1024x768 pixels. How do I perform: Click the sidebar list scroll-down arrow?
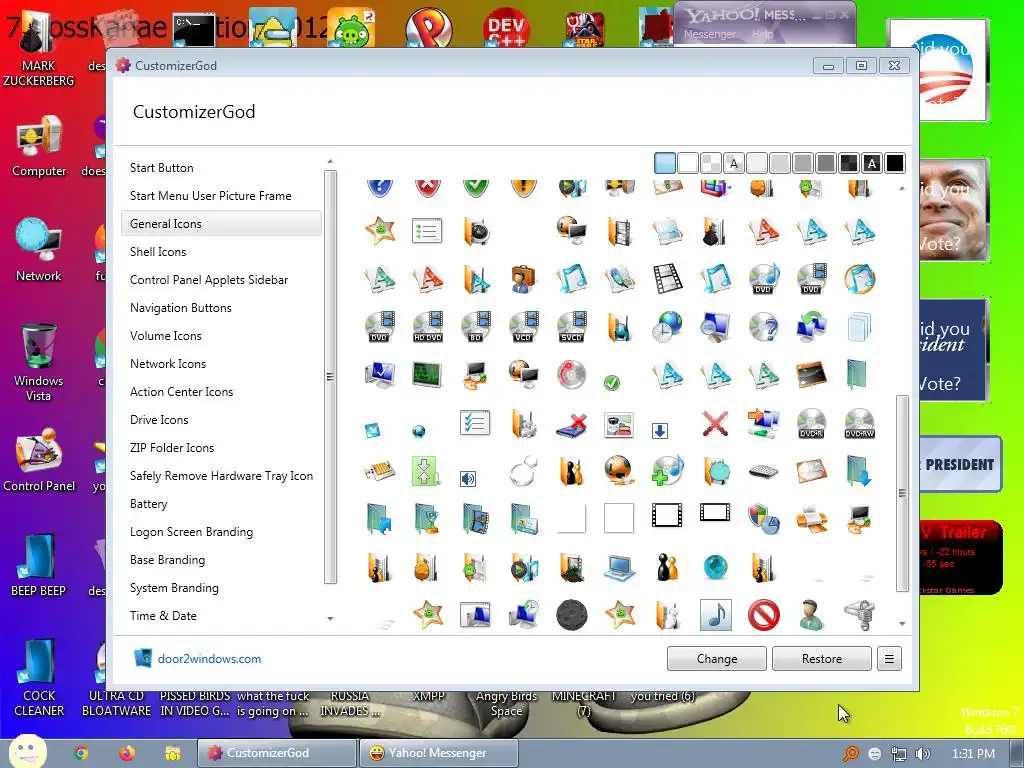[x=330, y=618]
